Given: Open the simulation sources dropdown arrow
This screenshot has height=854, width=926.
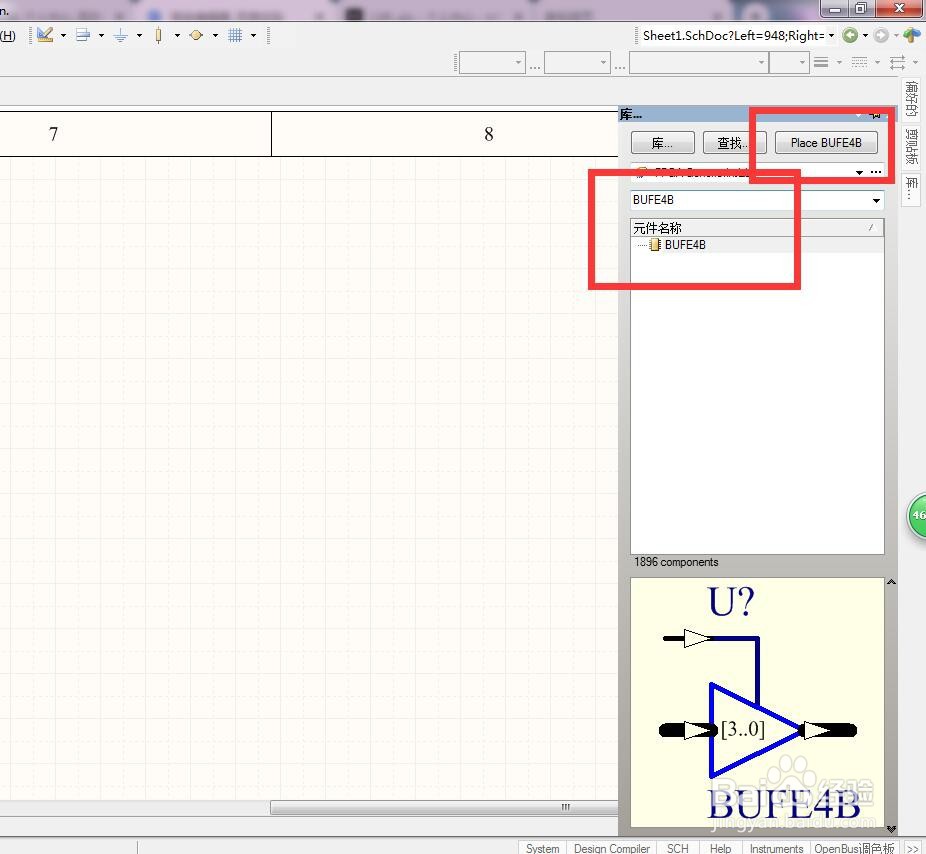Looking at the screenshot, I should point(216,36).
